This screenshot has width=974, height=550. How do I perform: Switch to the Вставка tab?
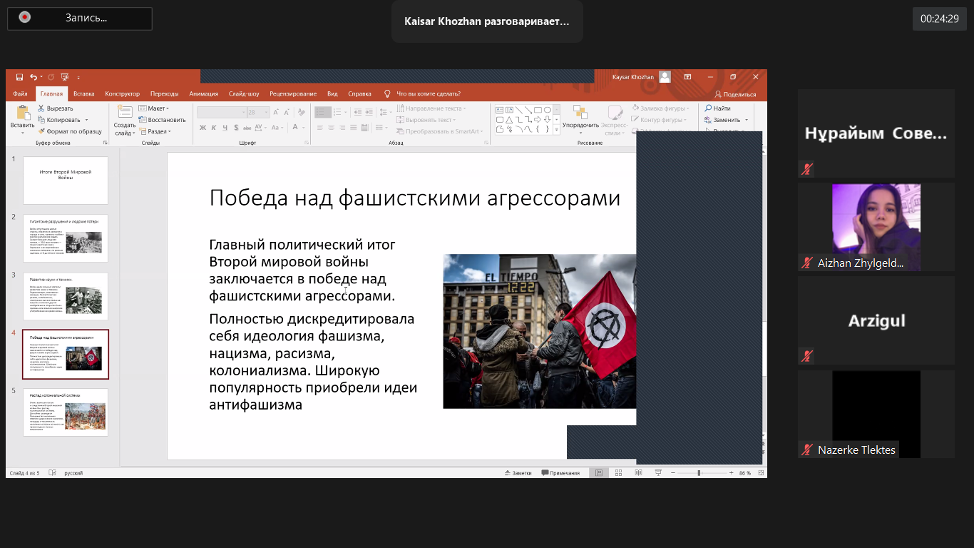coord(84,94)
